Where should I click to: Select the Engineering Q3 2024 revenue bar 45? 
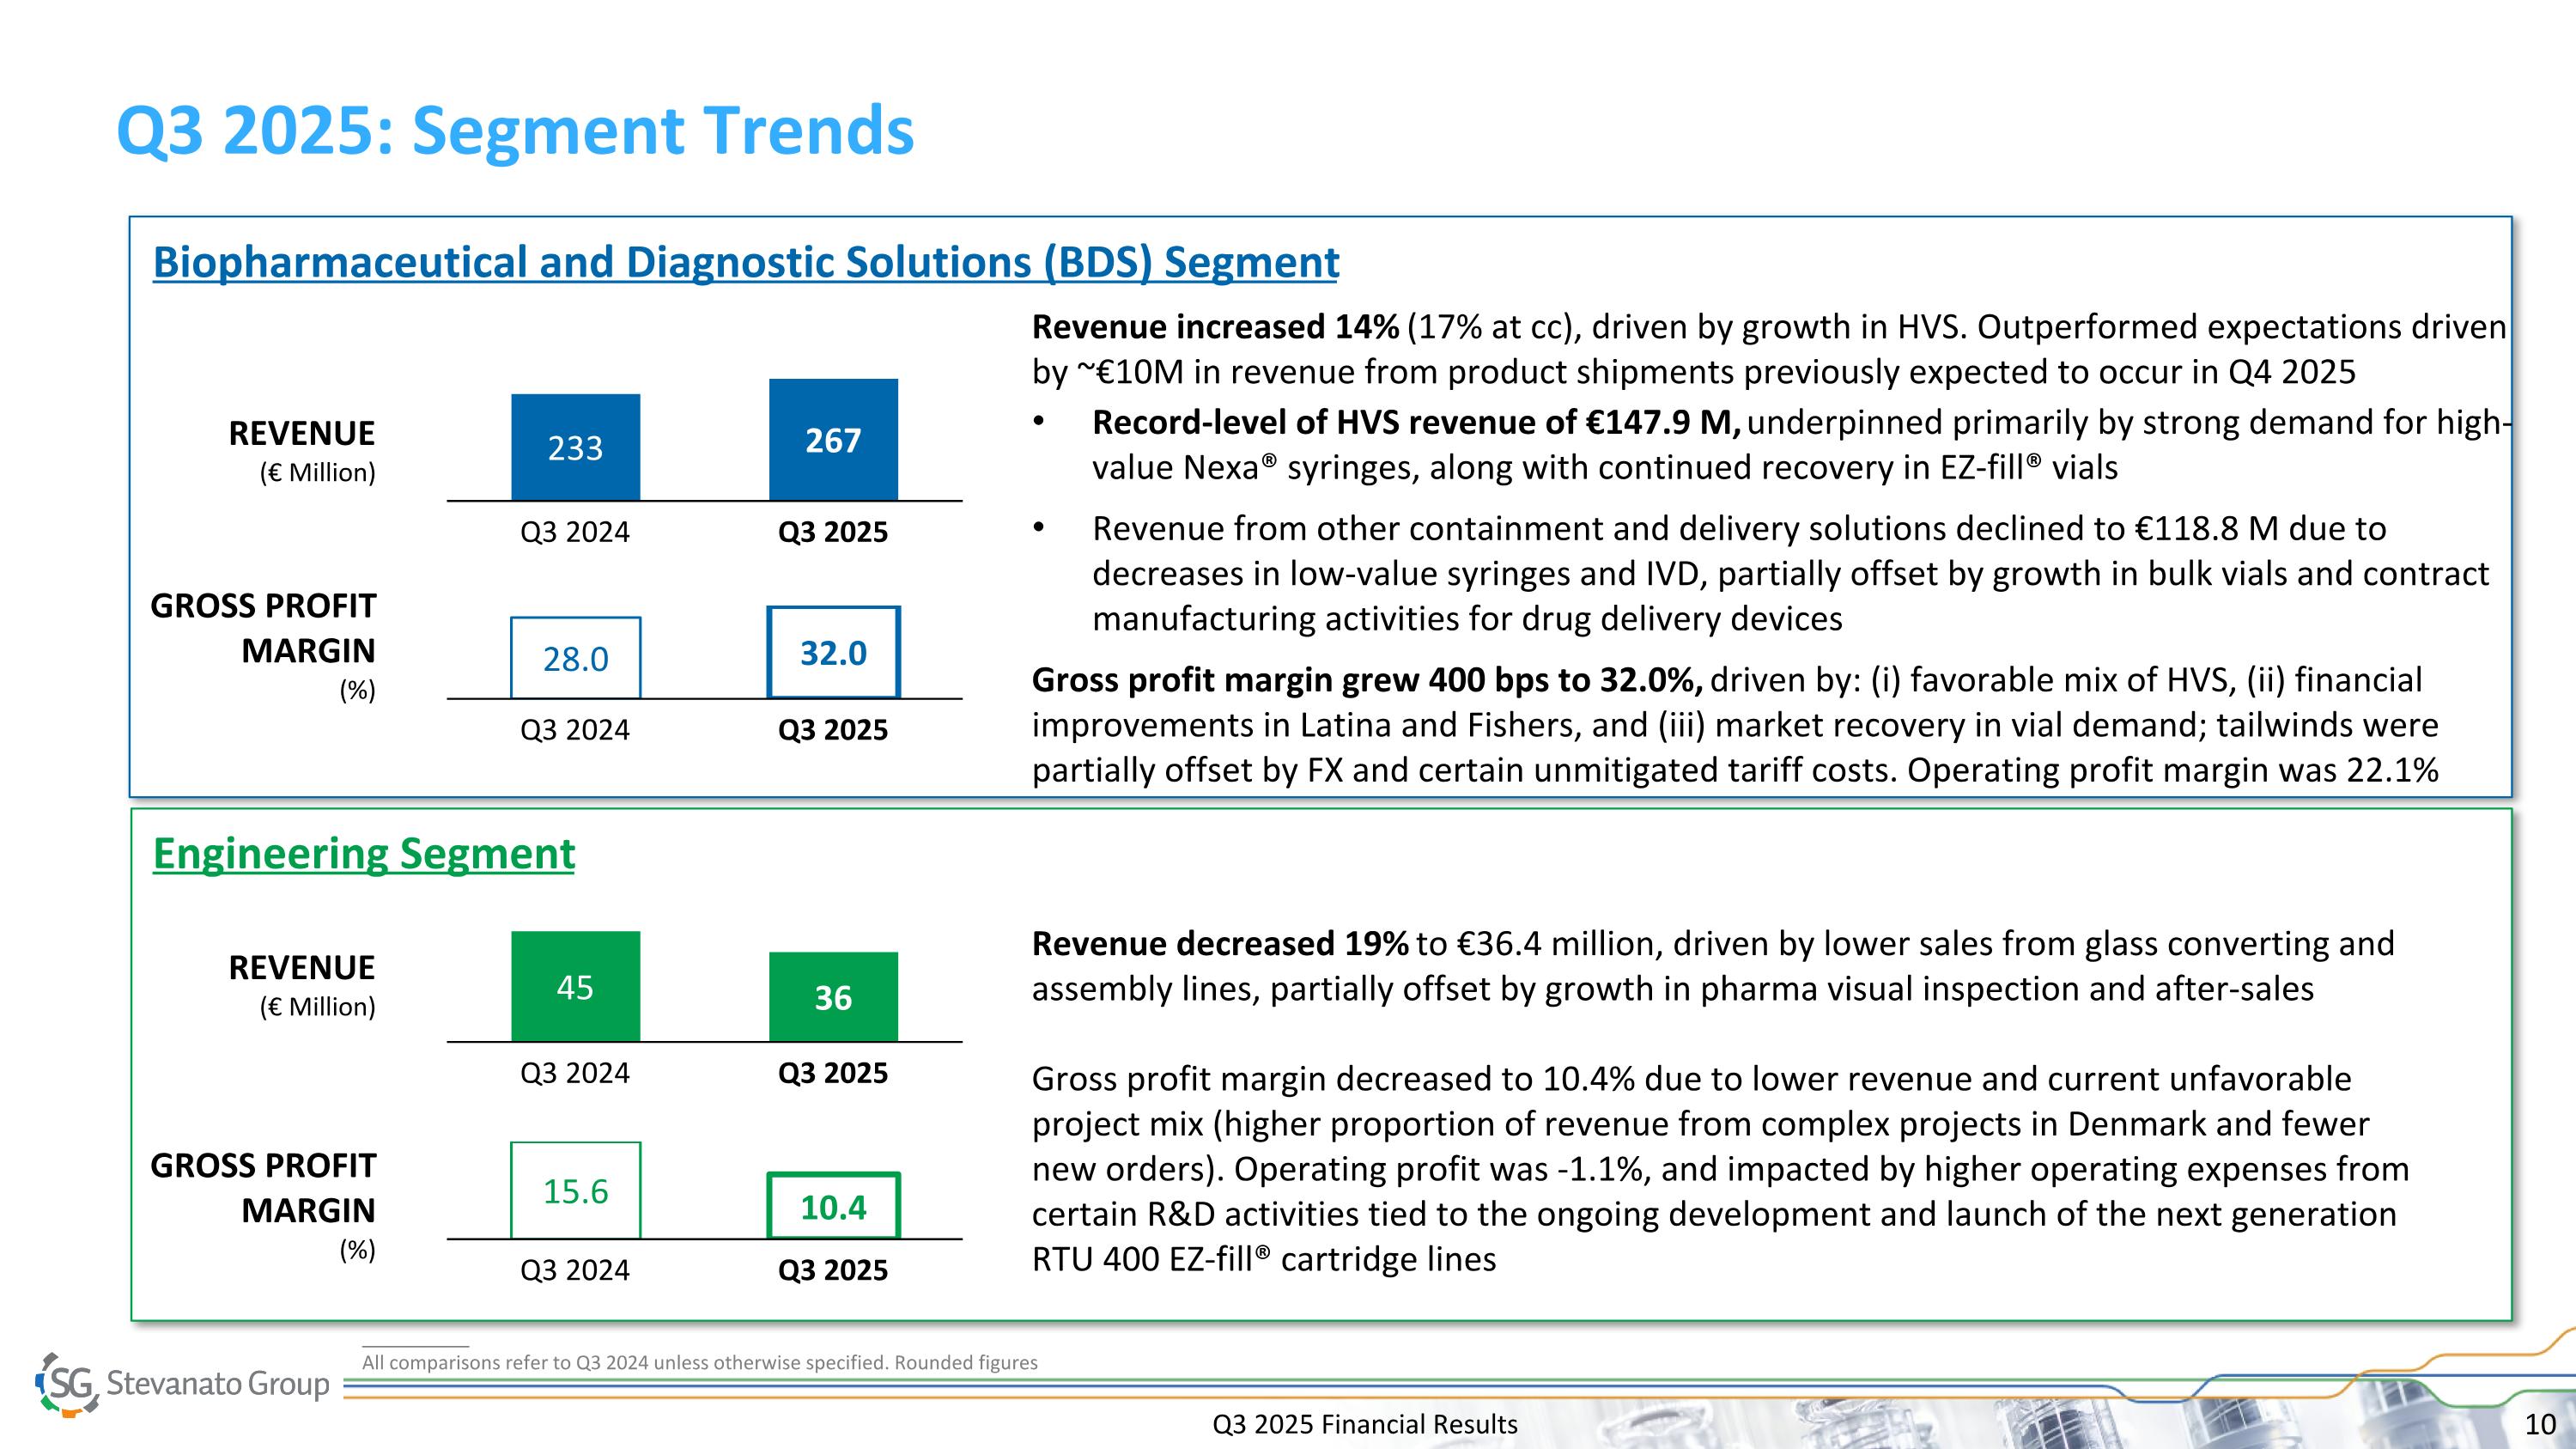tap(575, 987)
